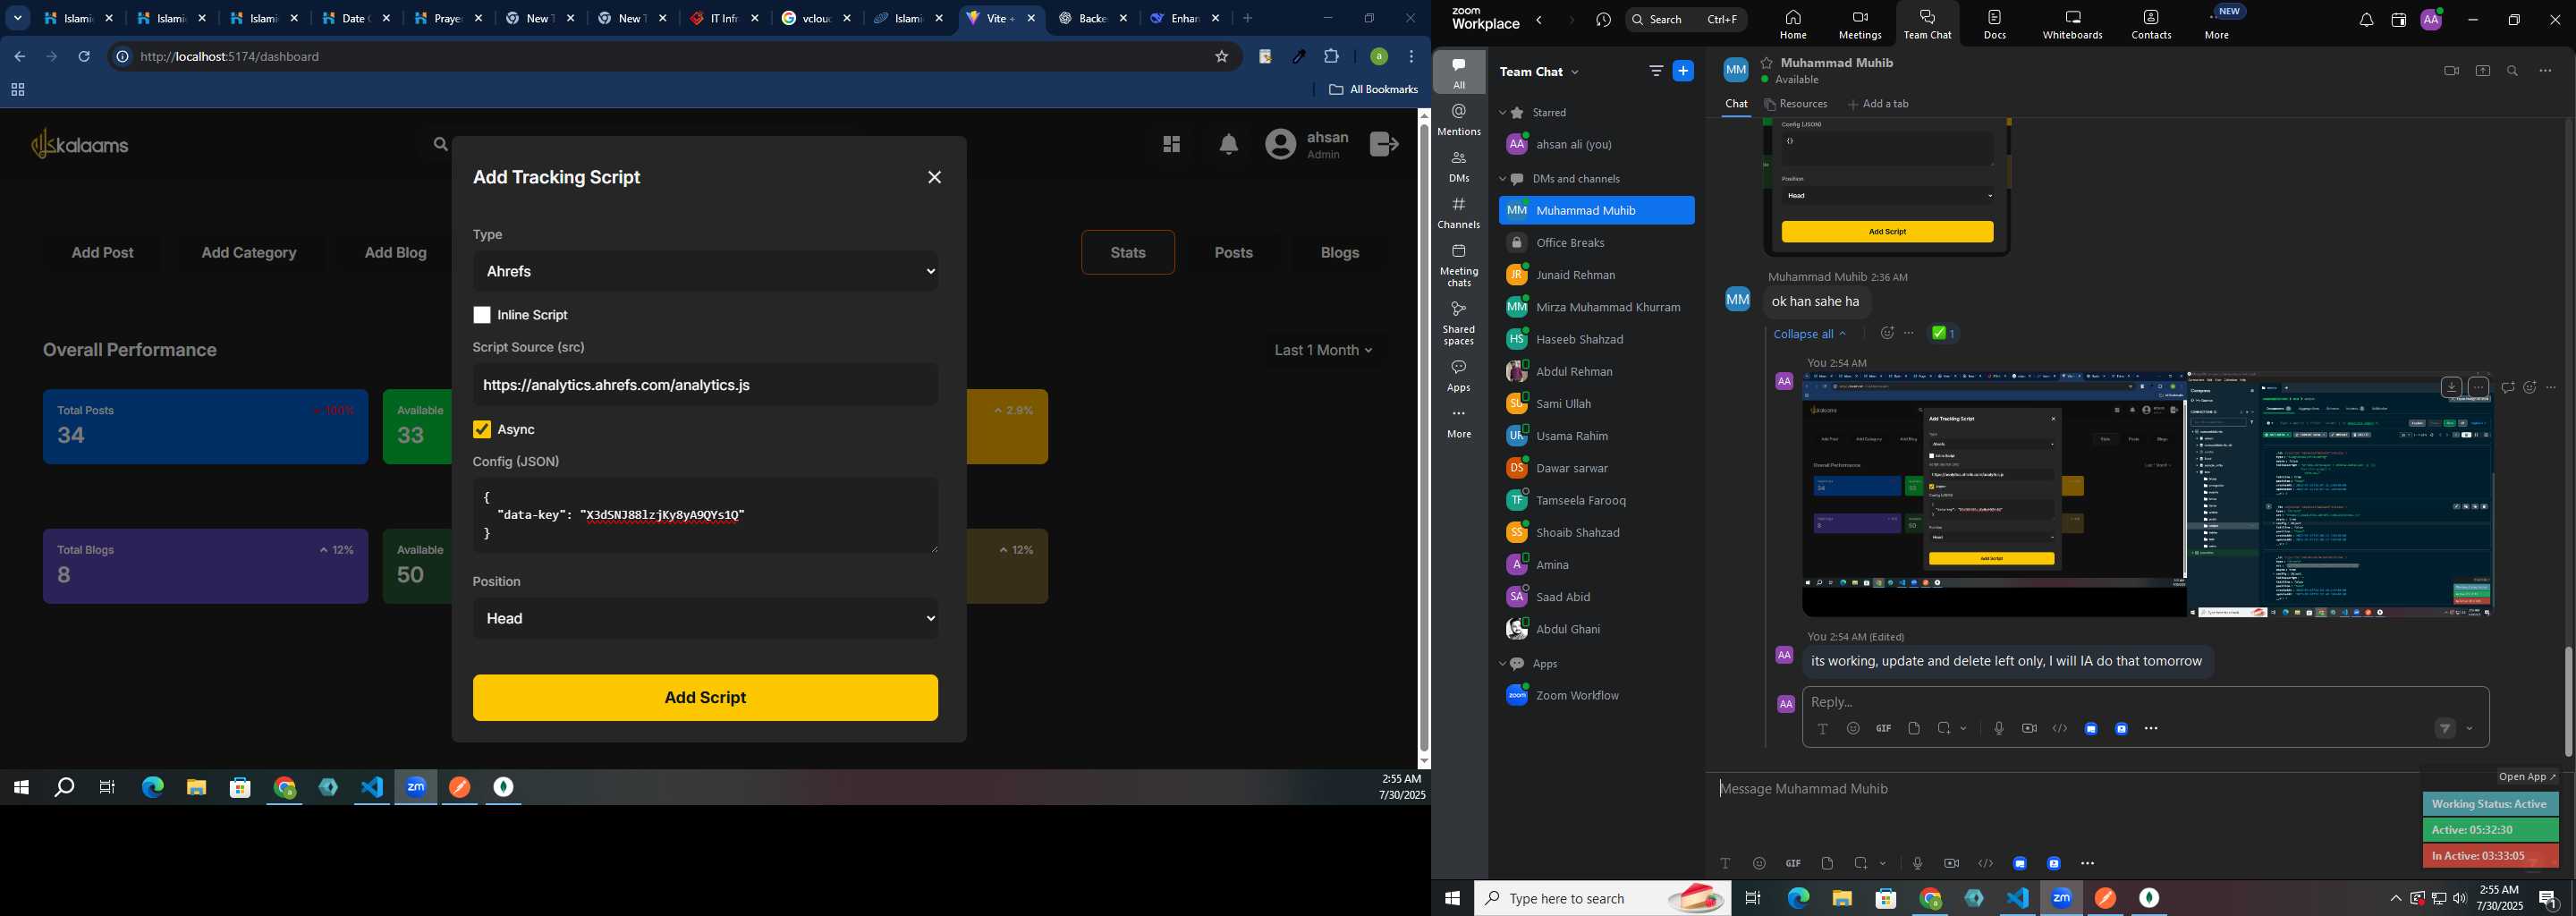Collapse DMs and channels section
2576x916 pixels.
pos(1502,180)
